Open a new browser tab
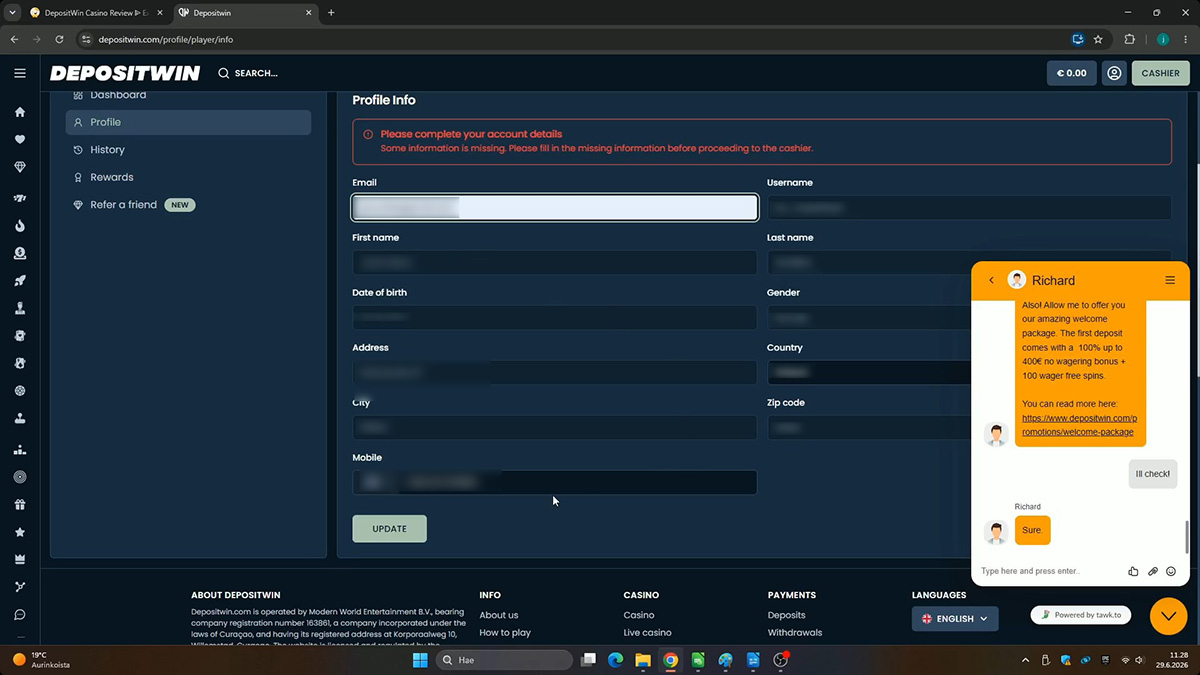Screen dimensions: 1200x675 coord(331,13)
